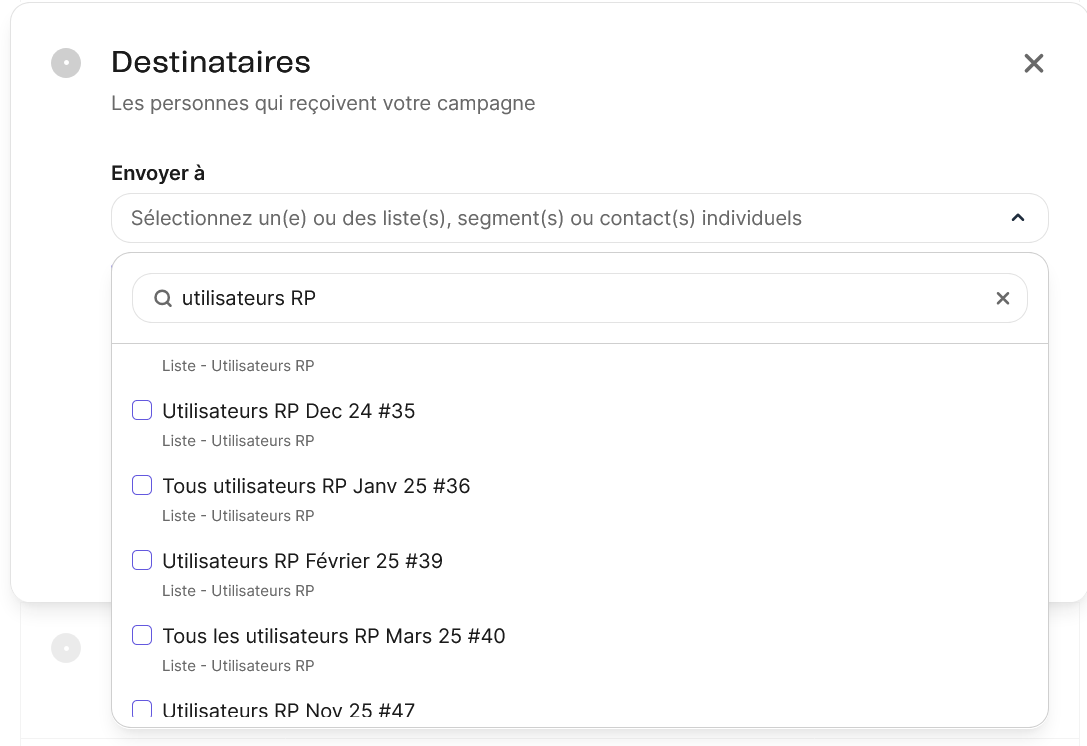The image size is (1087, 746).
Task: Click the grey step circle beside Destinataires
Action: click(x=66, y=63)
